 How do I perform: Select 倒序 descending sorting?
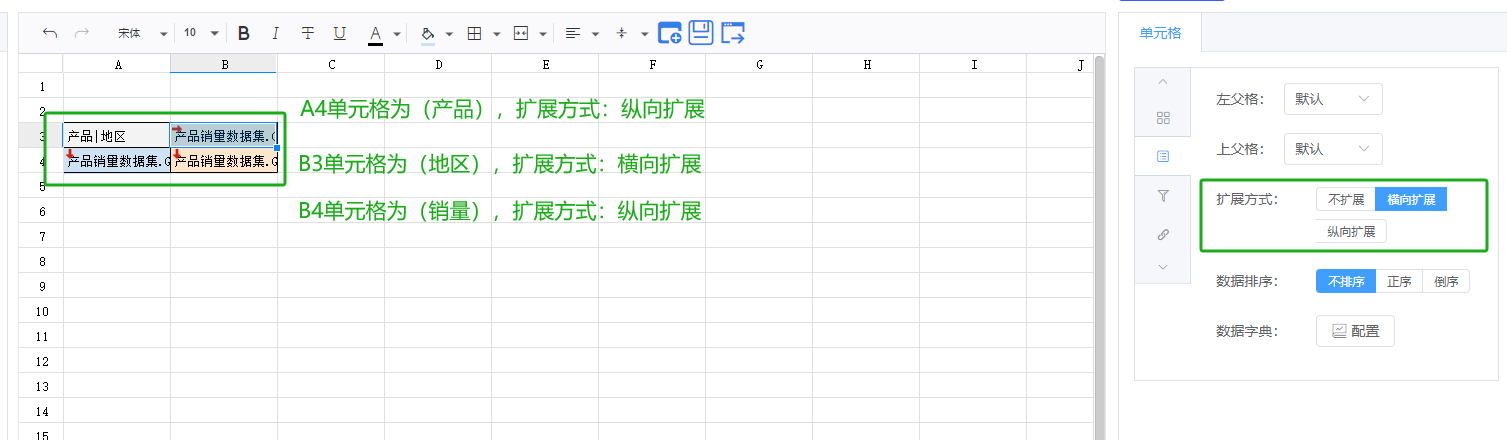[1446, 281]
